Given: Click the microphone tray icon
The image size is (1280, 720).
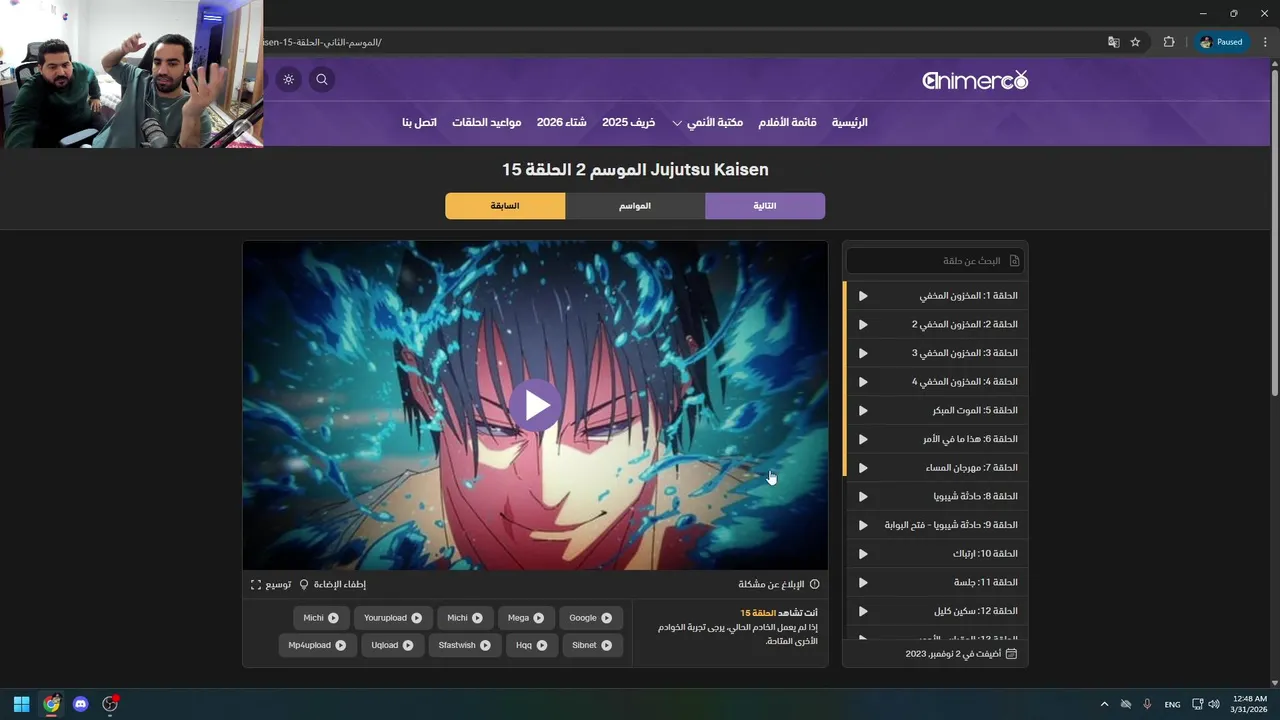Looking at the screenshot, I should 1147,704.
